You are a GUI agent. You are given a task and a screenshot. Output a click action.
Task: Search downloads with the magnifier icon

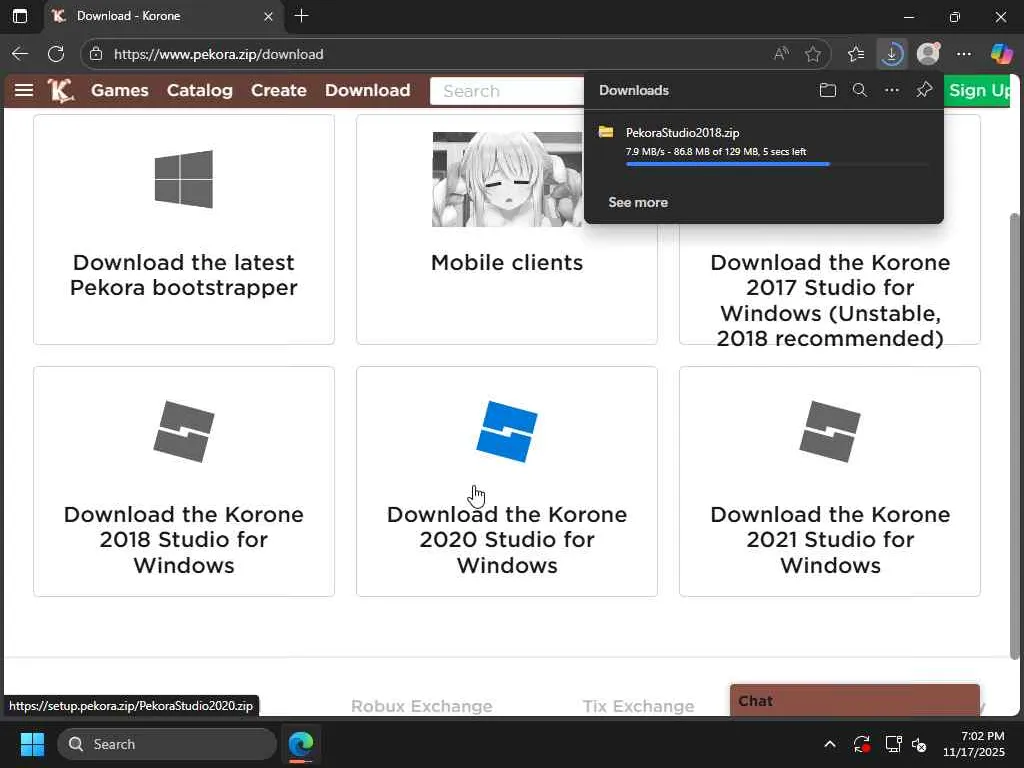[x=860, y=90]
